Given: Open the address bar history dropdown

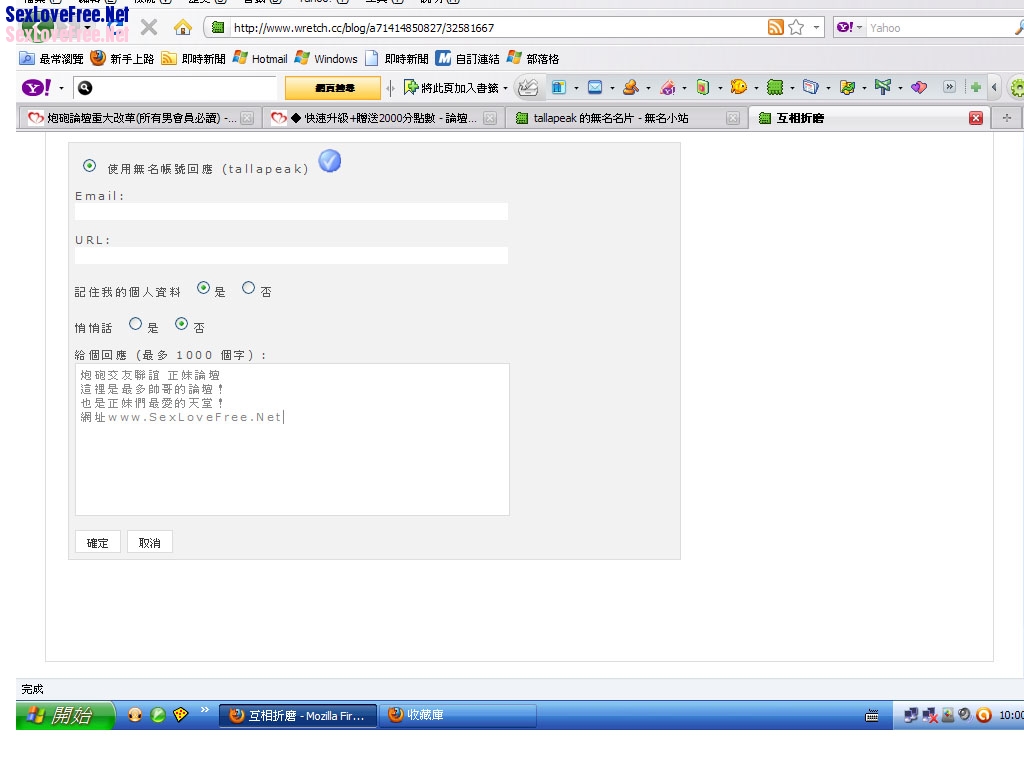Looking at the screenshot, I should tap(817, 28).
